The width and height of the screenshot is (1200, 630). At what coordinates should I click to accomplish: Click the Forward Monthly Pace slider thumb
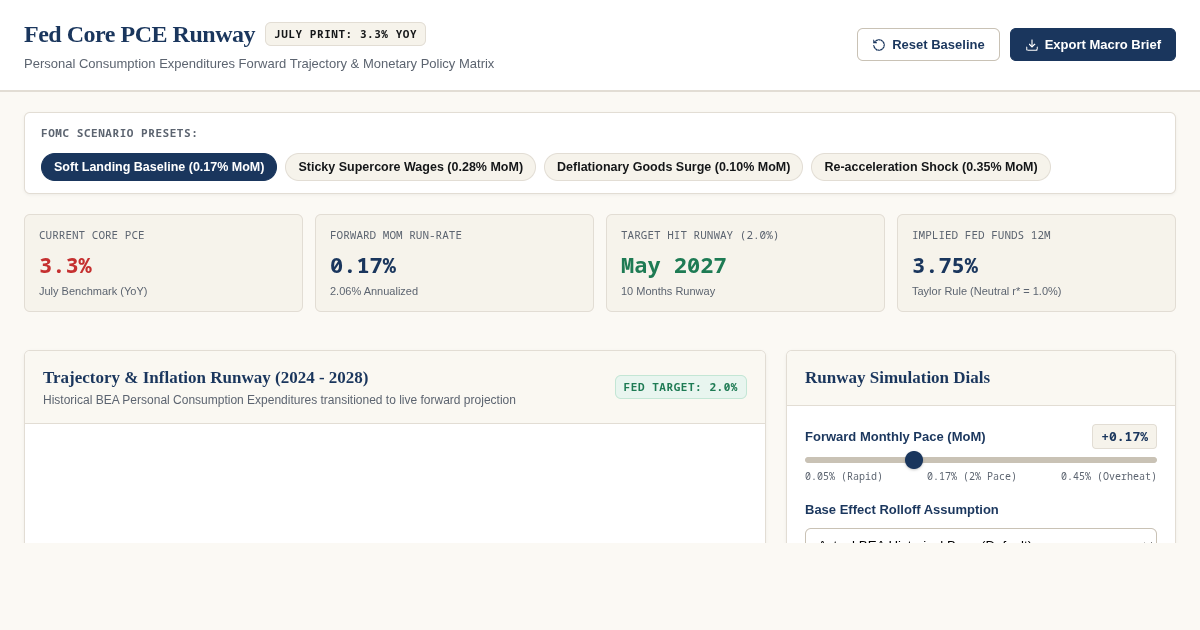click(x=914, y=460)
